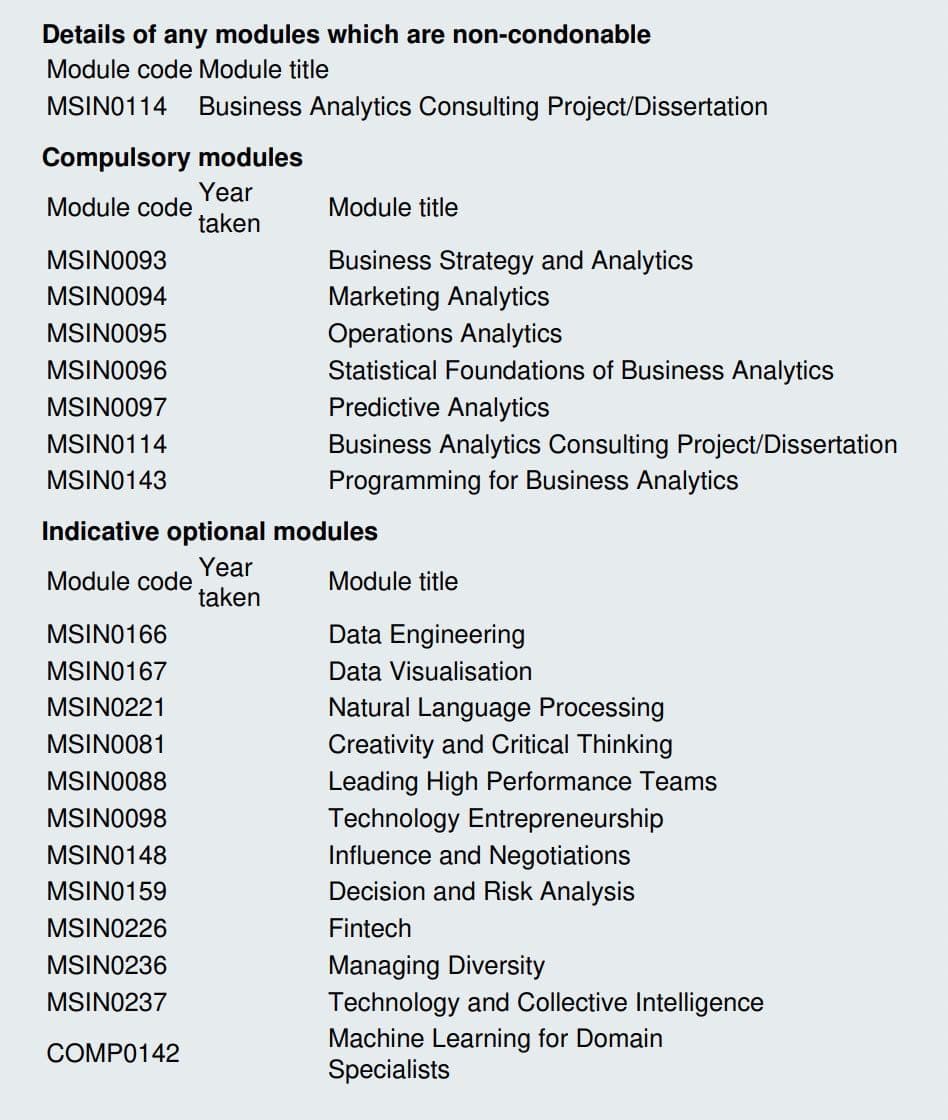Select Programming for Business Analytics title
948x1120 pixels.
click(533, 481)
